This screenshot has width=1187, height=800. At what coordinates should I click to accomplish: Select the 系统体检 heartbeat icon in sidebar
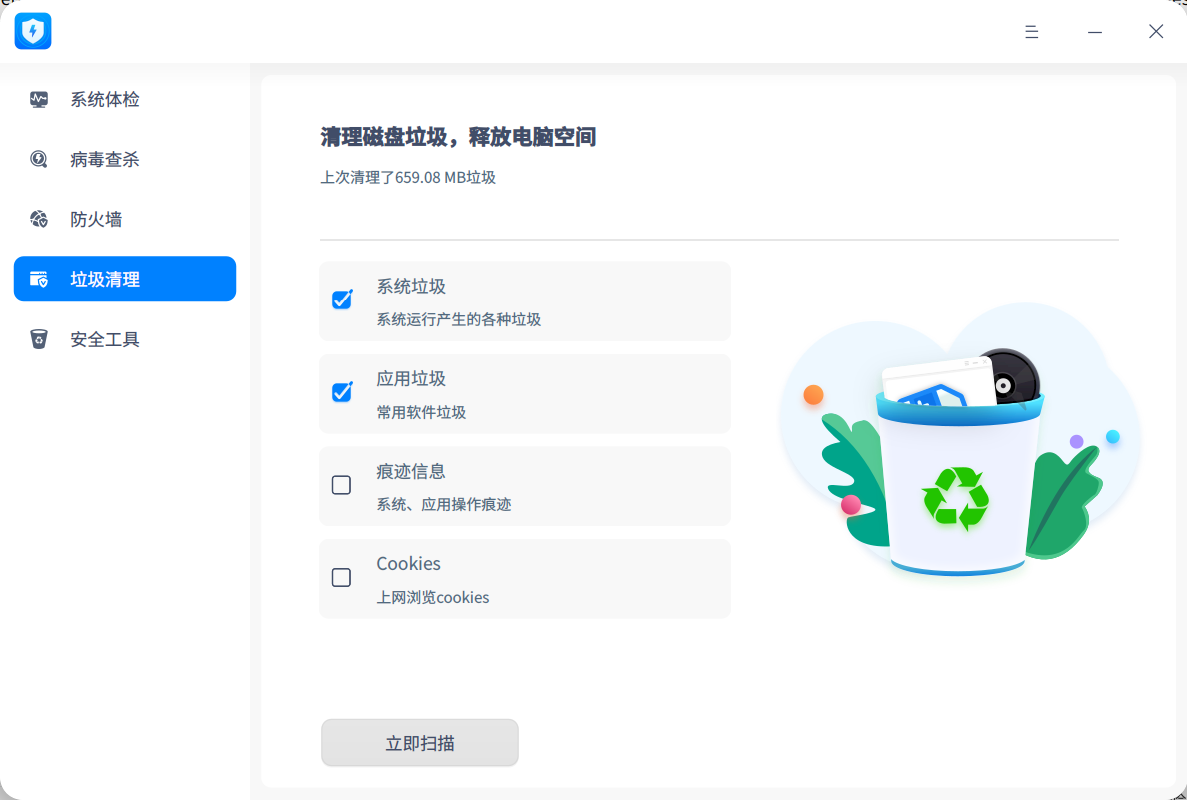click(38, 99)
